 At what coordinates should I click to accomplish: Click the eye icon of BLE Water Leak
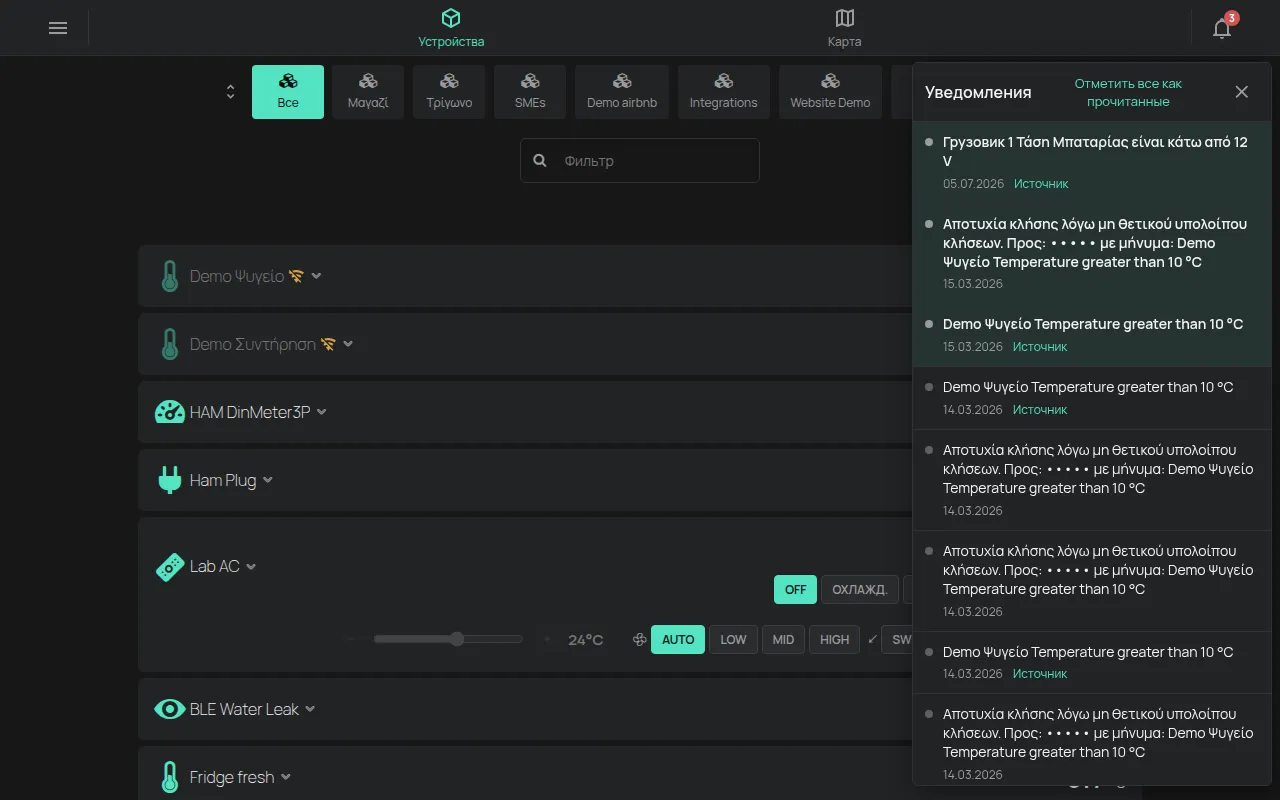point(170,709)
